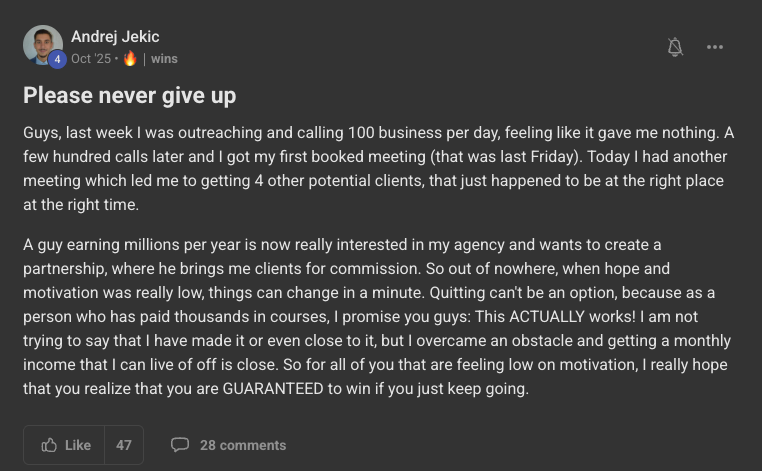
Task: Click the first paragraph about outreach calls
Action: [380, 169]
